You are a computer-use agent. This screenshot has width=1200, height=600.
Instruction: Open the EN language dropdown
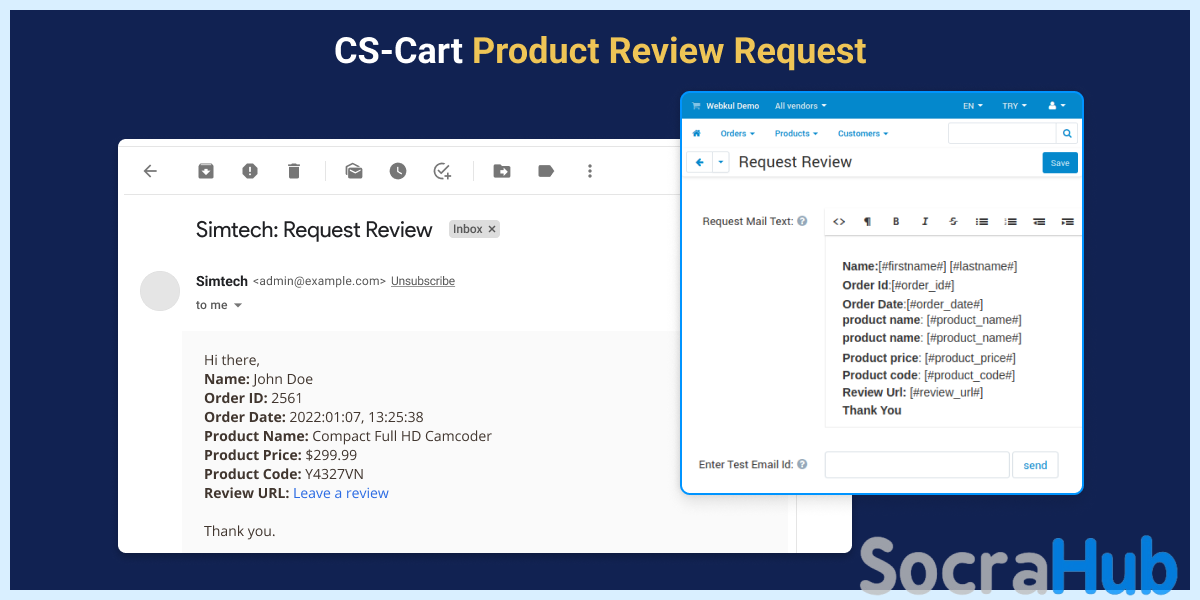[972, 106]
